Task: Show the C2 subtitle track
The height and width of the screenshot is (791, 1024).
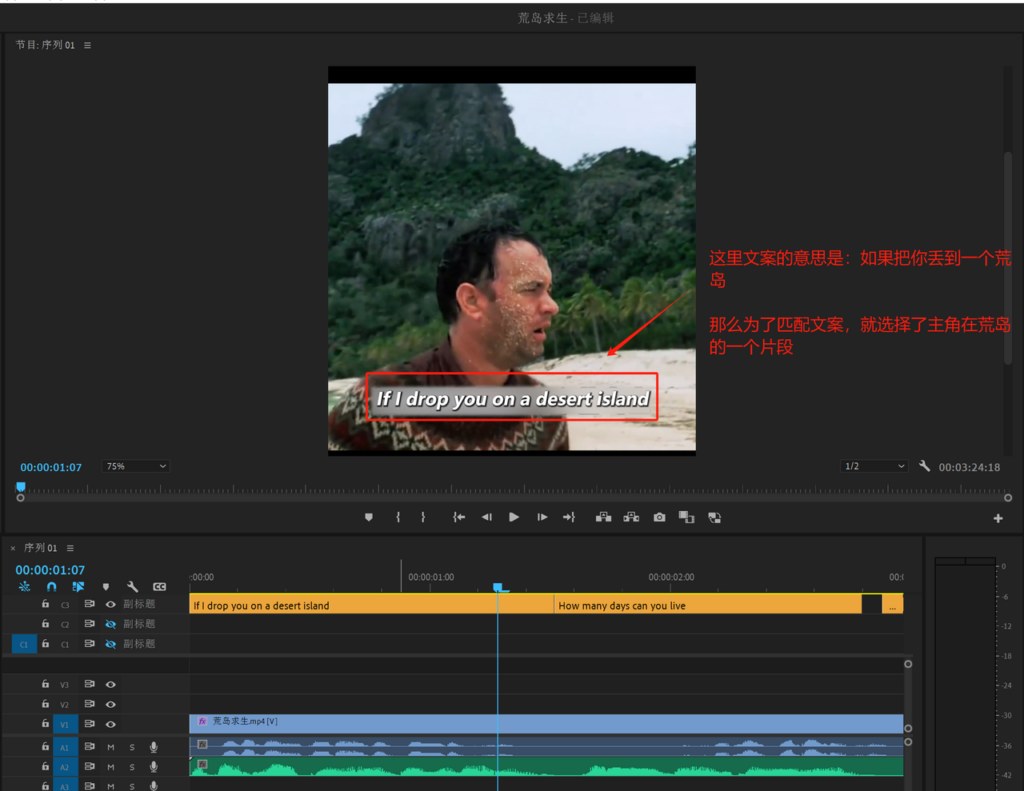Action: point(110,624)
